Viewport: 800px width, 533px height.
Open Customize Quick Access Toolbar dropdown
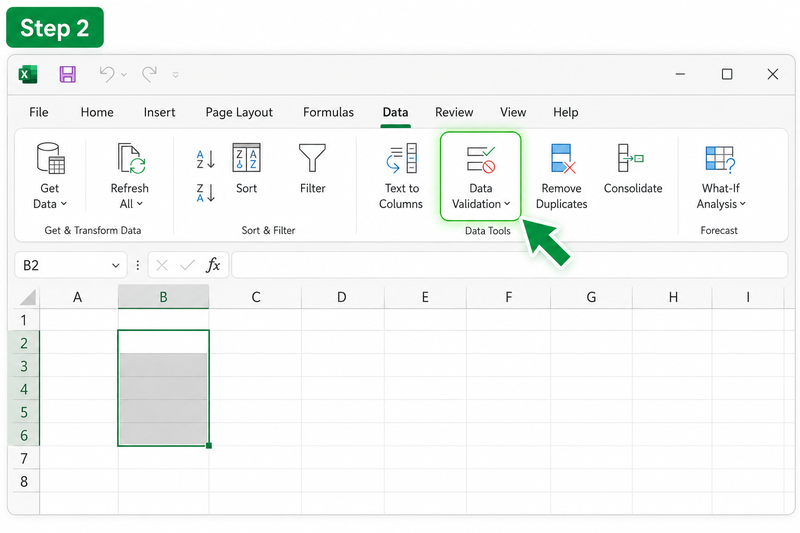point(176,75)
